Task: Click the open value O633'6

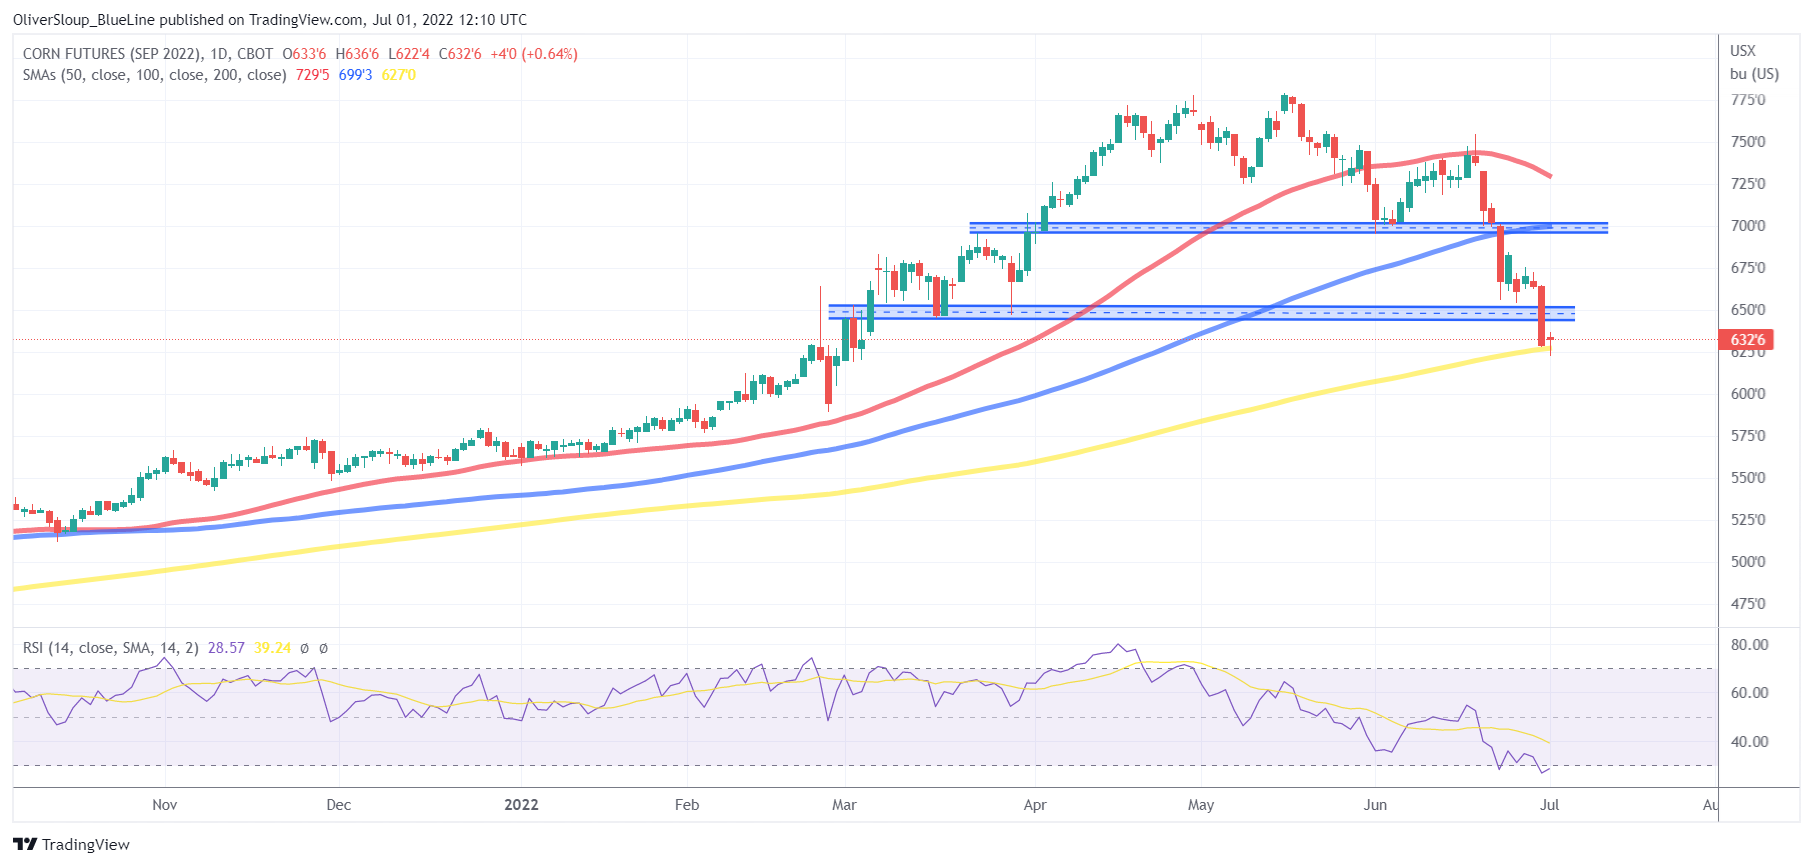Action: click(x=304, y=54)
